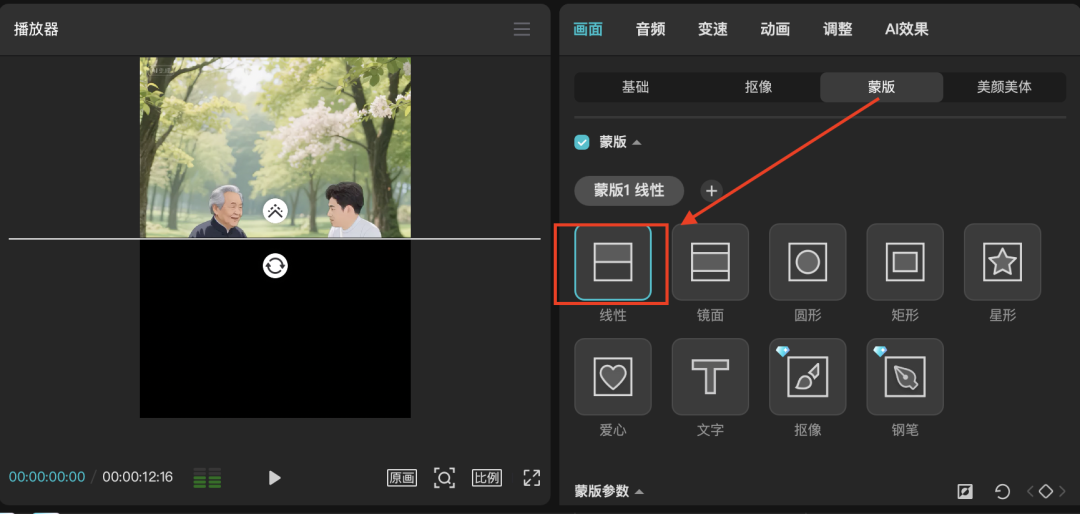The width and height of the screenshot is (1080, 514).
Task: Click the 比例 aspect ratio button
Action: [486, 477]
